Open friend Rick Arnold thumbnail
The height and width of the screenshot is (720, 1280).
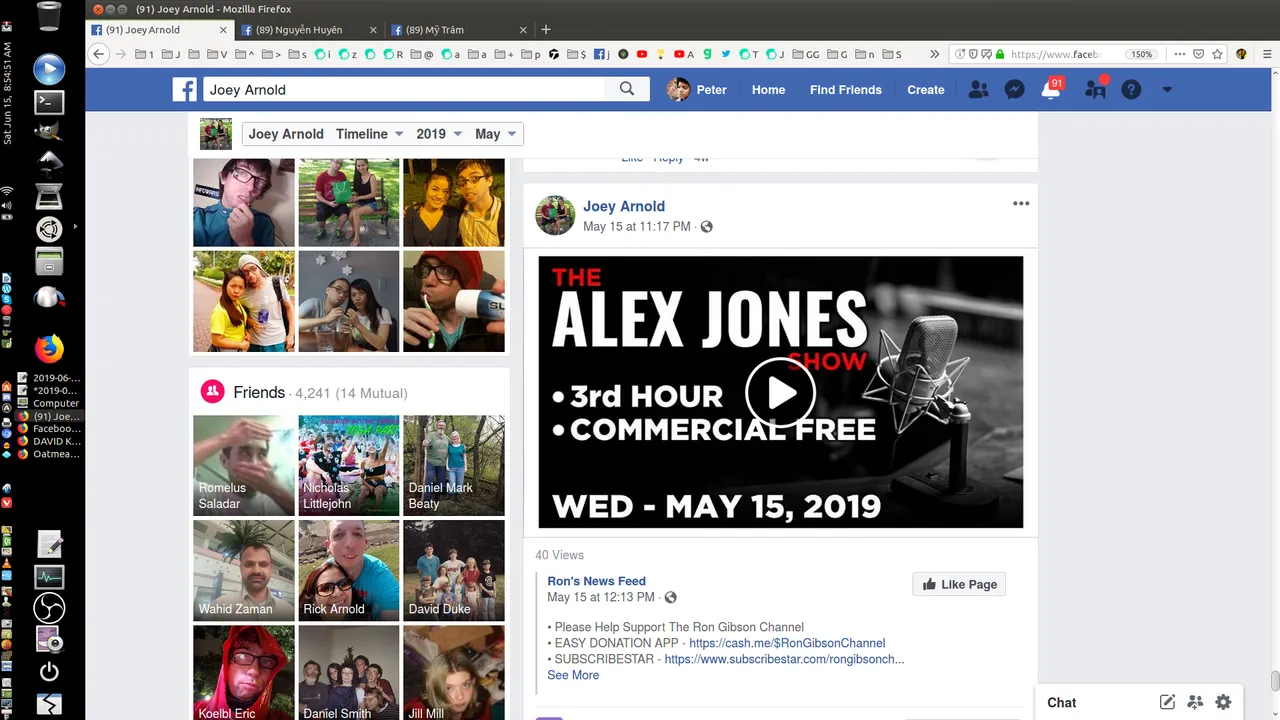click(349, 570)
